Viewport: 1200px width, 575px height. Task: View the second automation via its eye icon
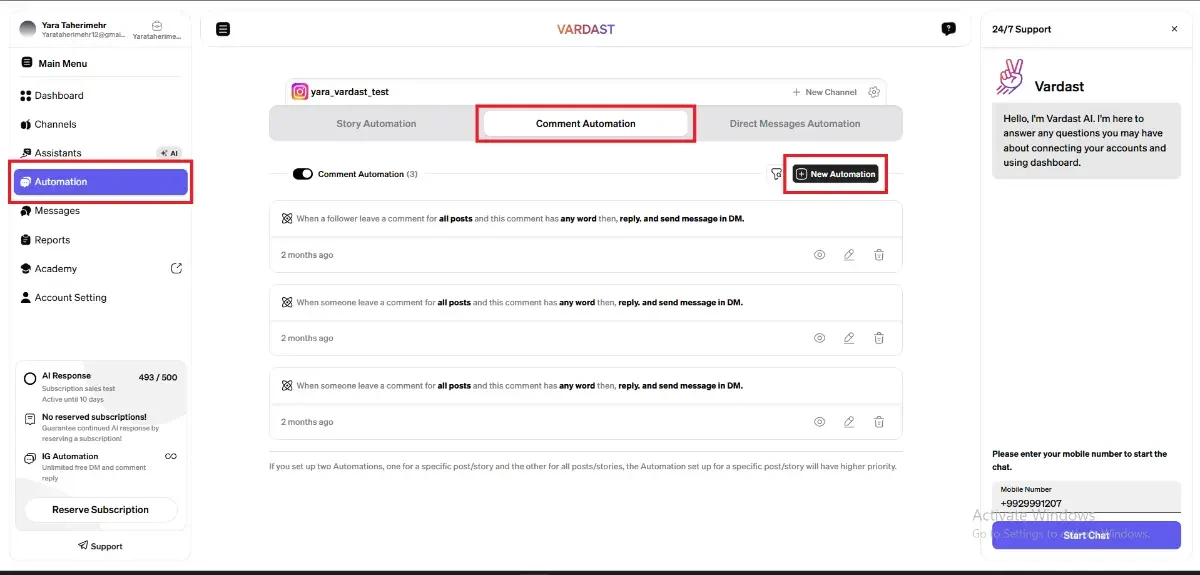pyautogui.click(x=819, y=338)
